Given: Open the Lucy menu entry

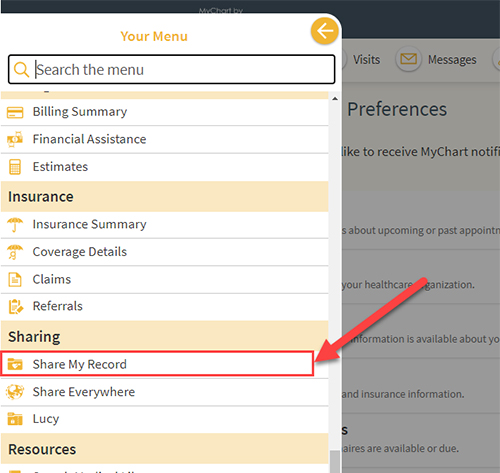Looking at the screenshot, I should click(164, 419).
